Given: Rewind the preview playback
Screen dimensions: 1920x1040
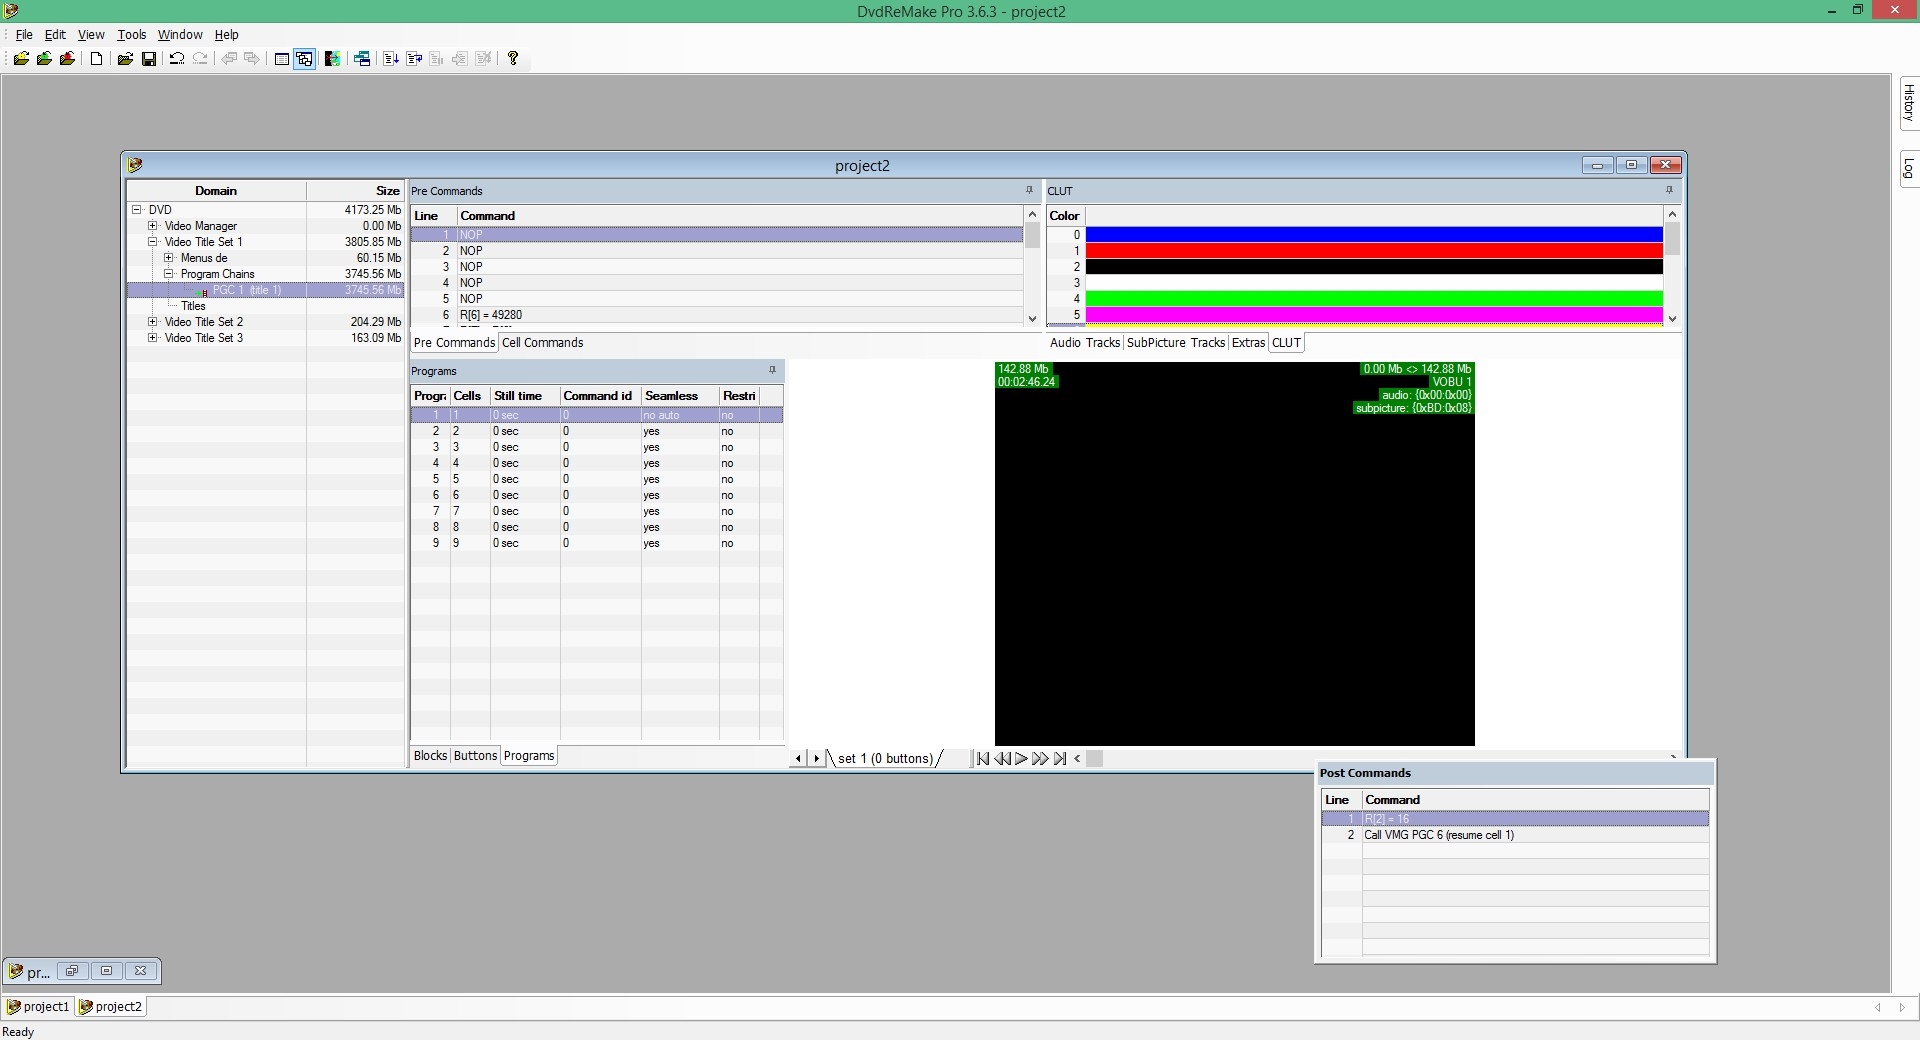Looking at the screenshot, I should [1002, 759].
